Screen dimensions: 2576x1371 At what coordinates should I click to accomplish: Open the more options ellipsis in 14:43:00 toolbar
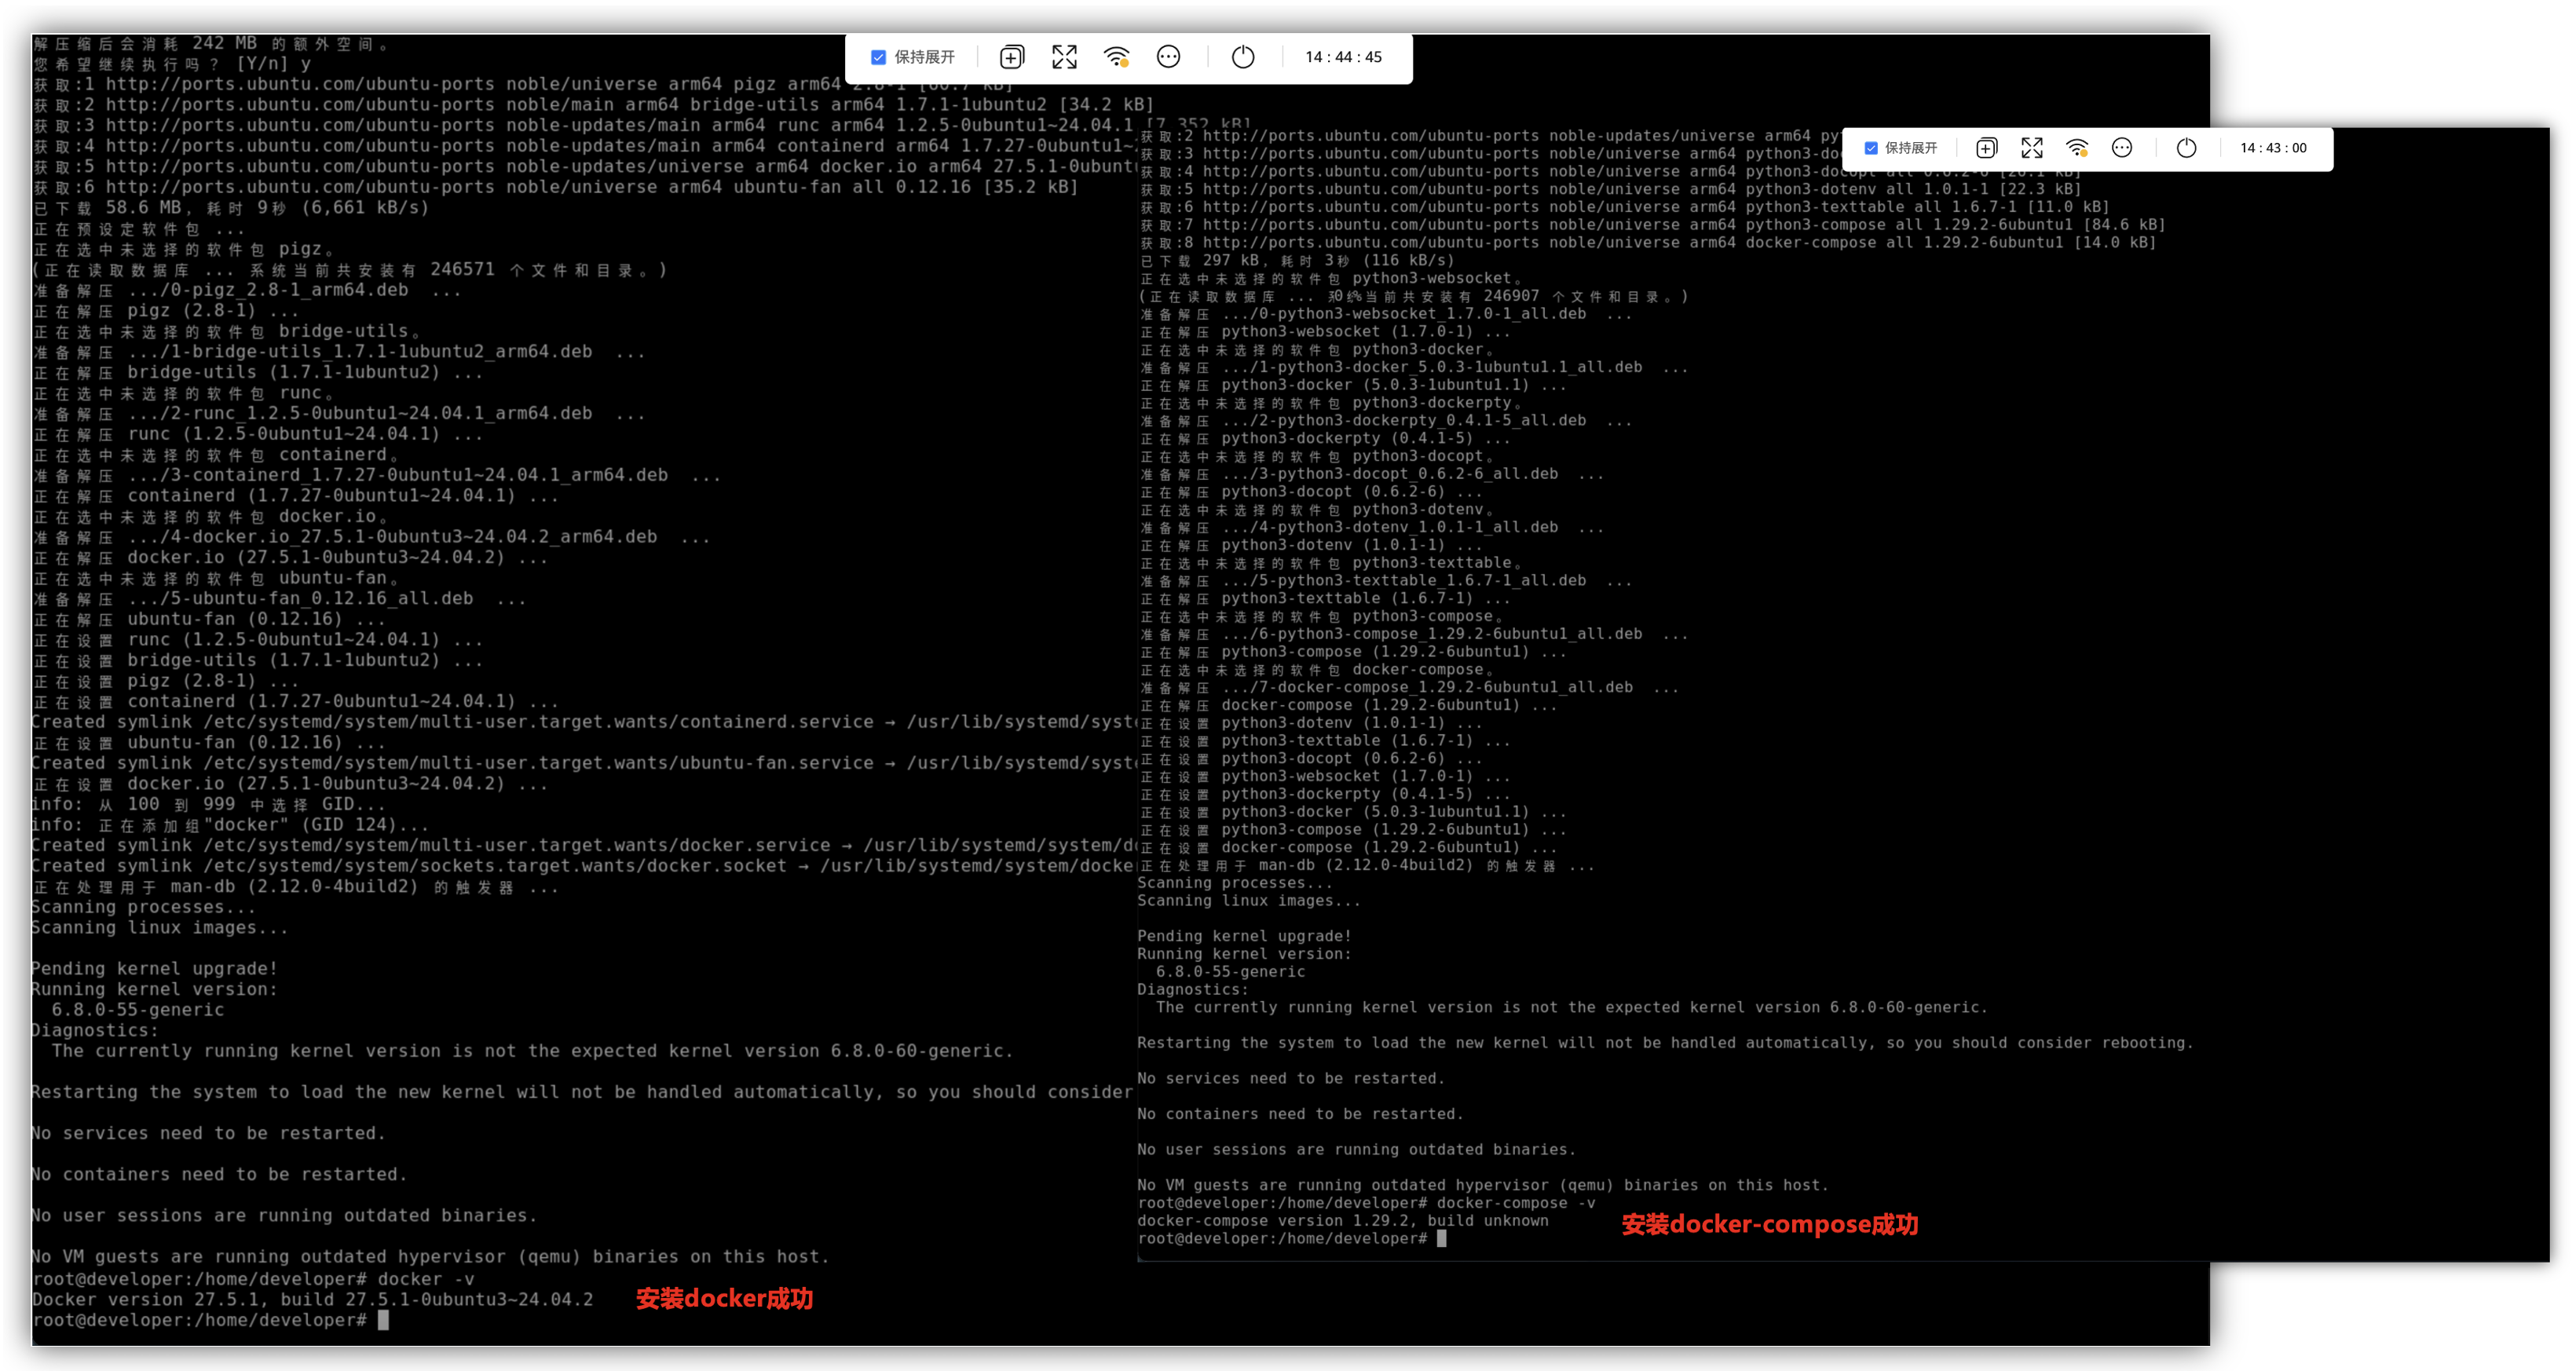click(2122, 148)
